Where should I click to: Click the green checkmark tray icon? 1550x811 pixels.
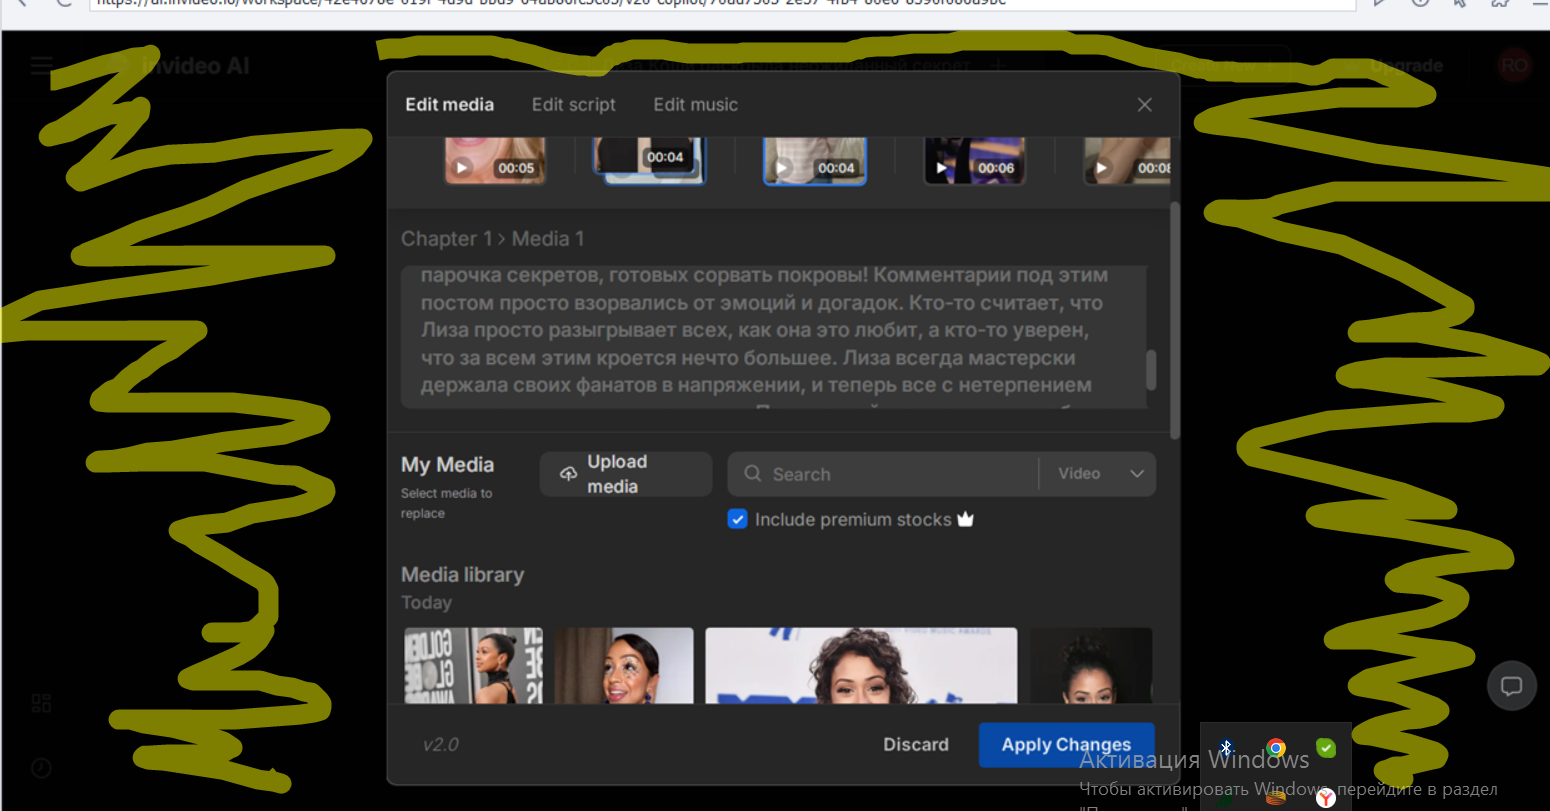click(x=1326, y=748)
